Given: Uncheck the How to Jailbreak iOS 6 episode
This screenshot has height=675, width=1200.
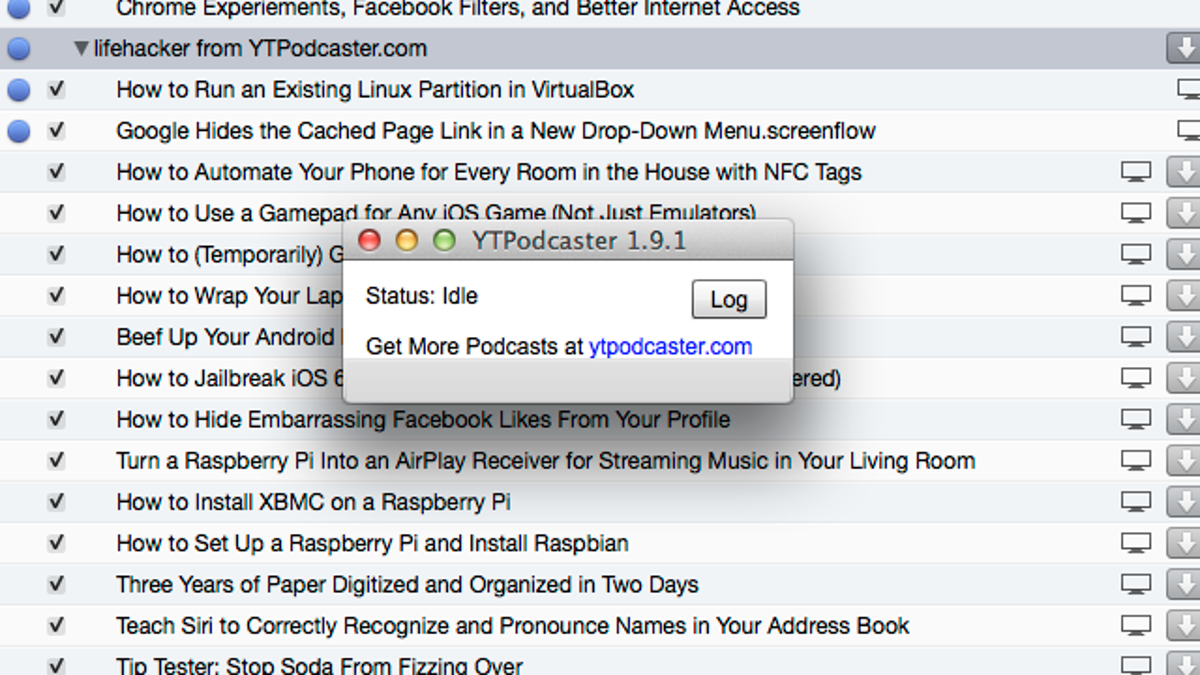Looking at the screenshot, I should 56,378.
